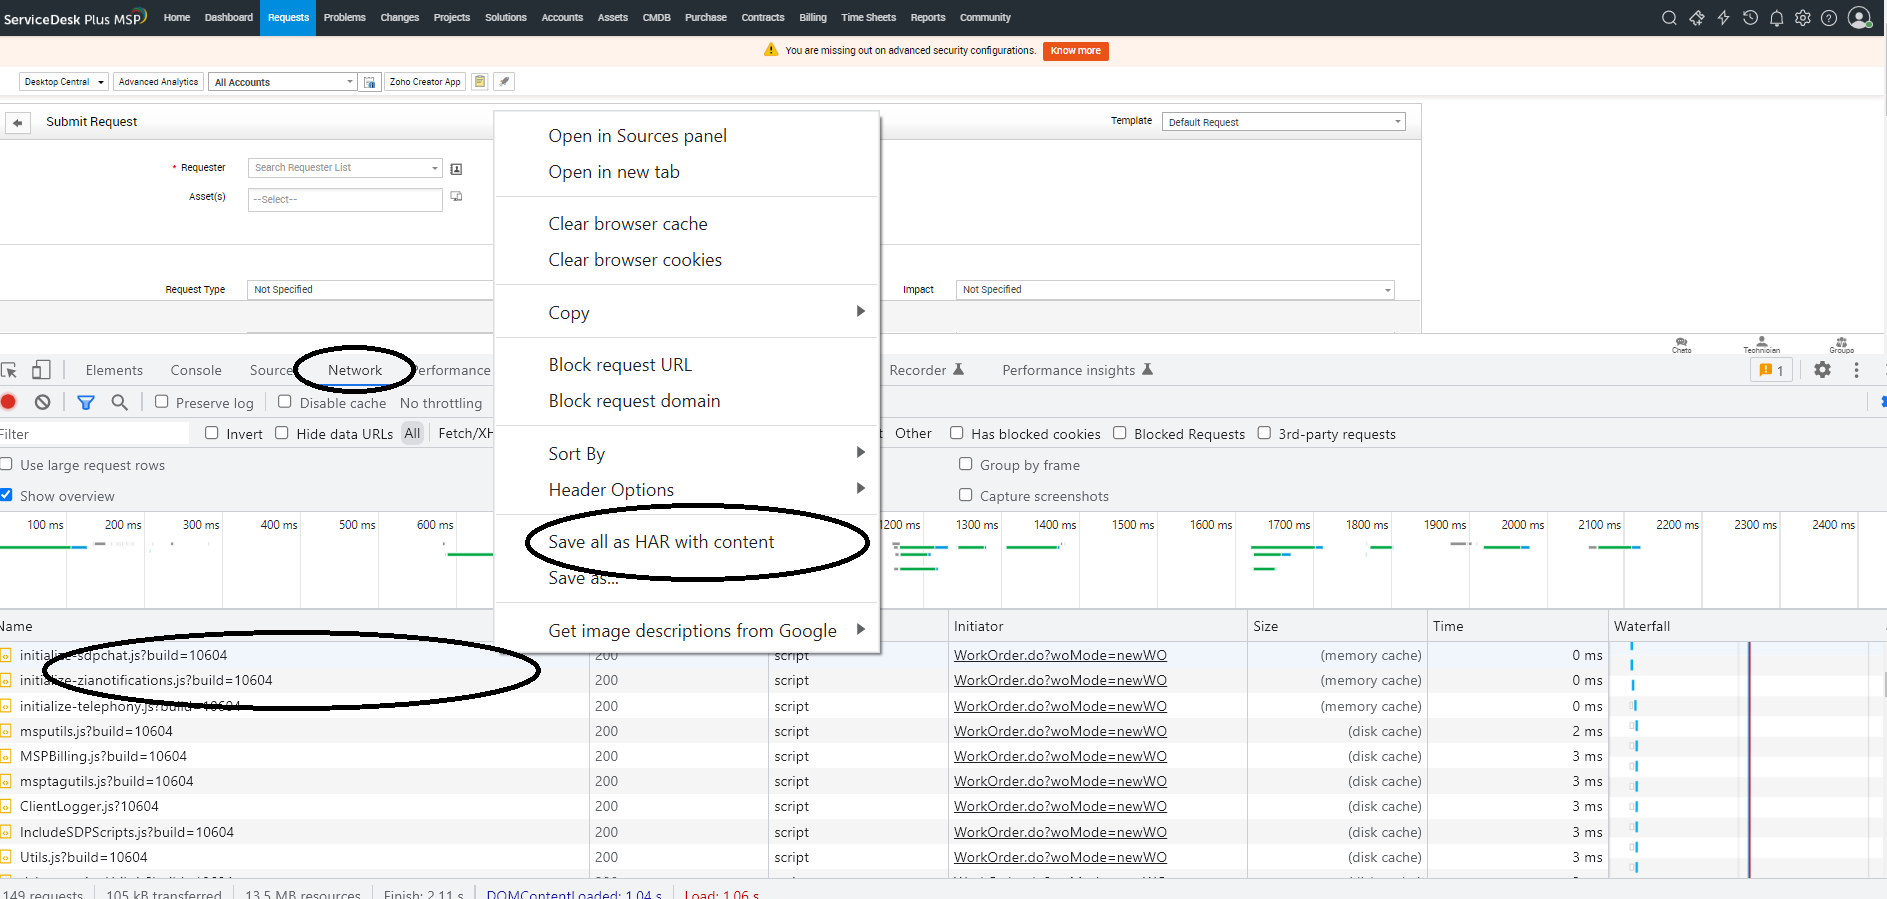1887x899 pixels.
Task: Click the requester details icon
Action: [x=456, y=169]
